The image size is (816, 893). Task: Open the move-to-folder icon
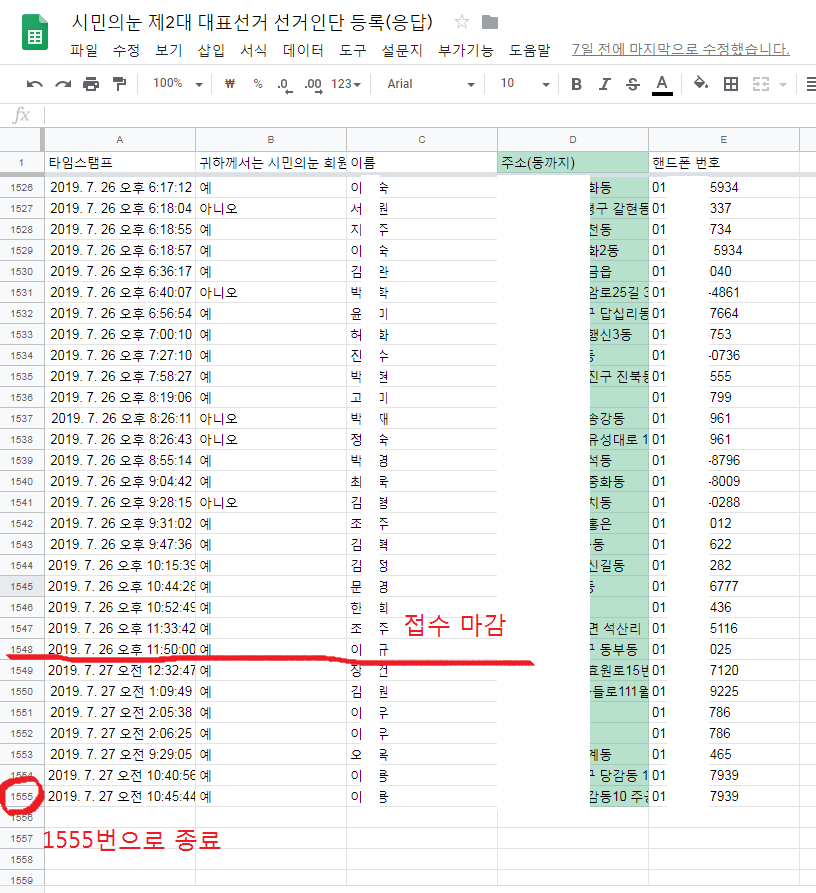(489, 22)
